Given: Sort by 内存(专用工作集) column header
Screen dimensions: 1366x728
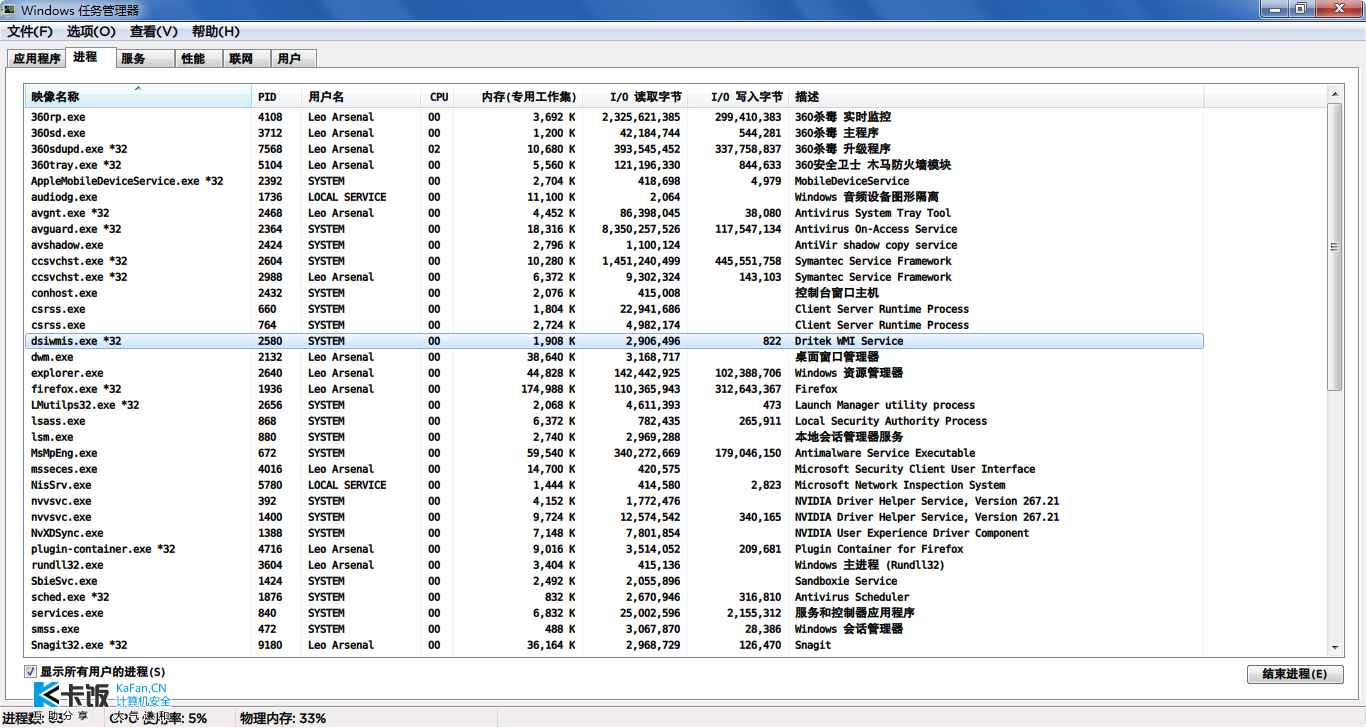Looking at the screenshot, I should click(518, 97).
